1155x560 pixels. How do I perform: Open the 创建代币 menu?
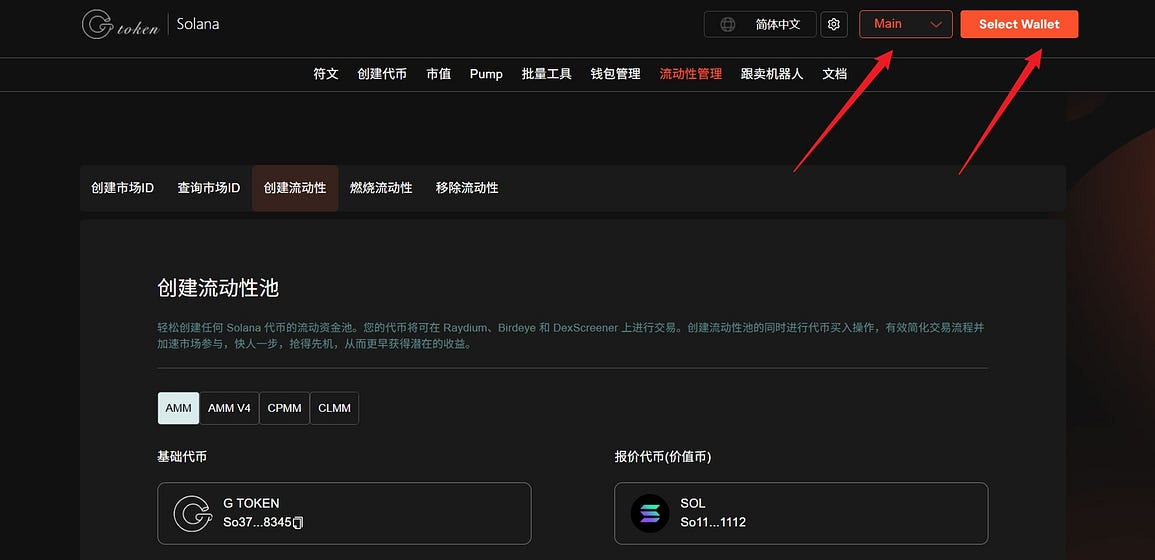point(382,74)
